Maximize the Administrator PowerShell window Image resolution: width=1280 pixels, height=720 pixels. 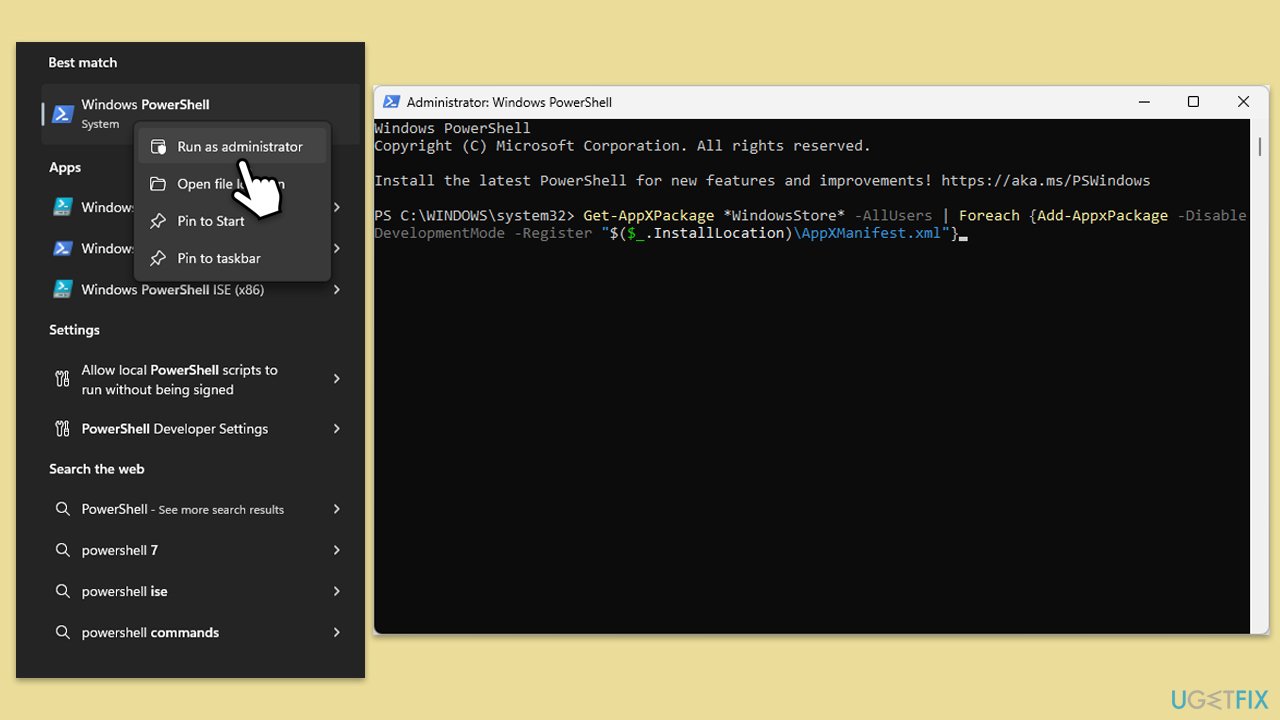[x=1193, y=102]
